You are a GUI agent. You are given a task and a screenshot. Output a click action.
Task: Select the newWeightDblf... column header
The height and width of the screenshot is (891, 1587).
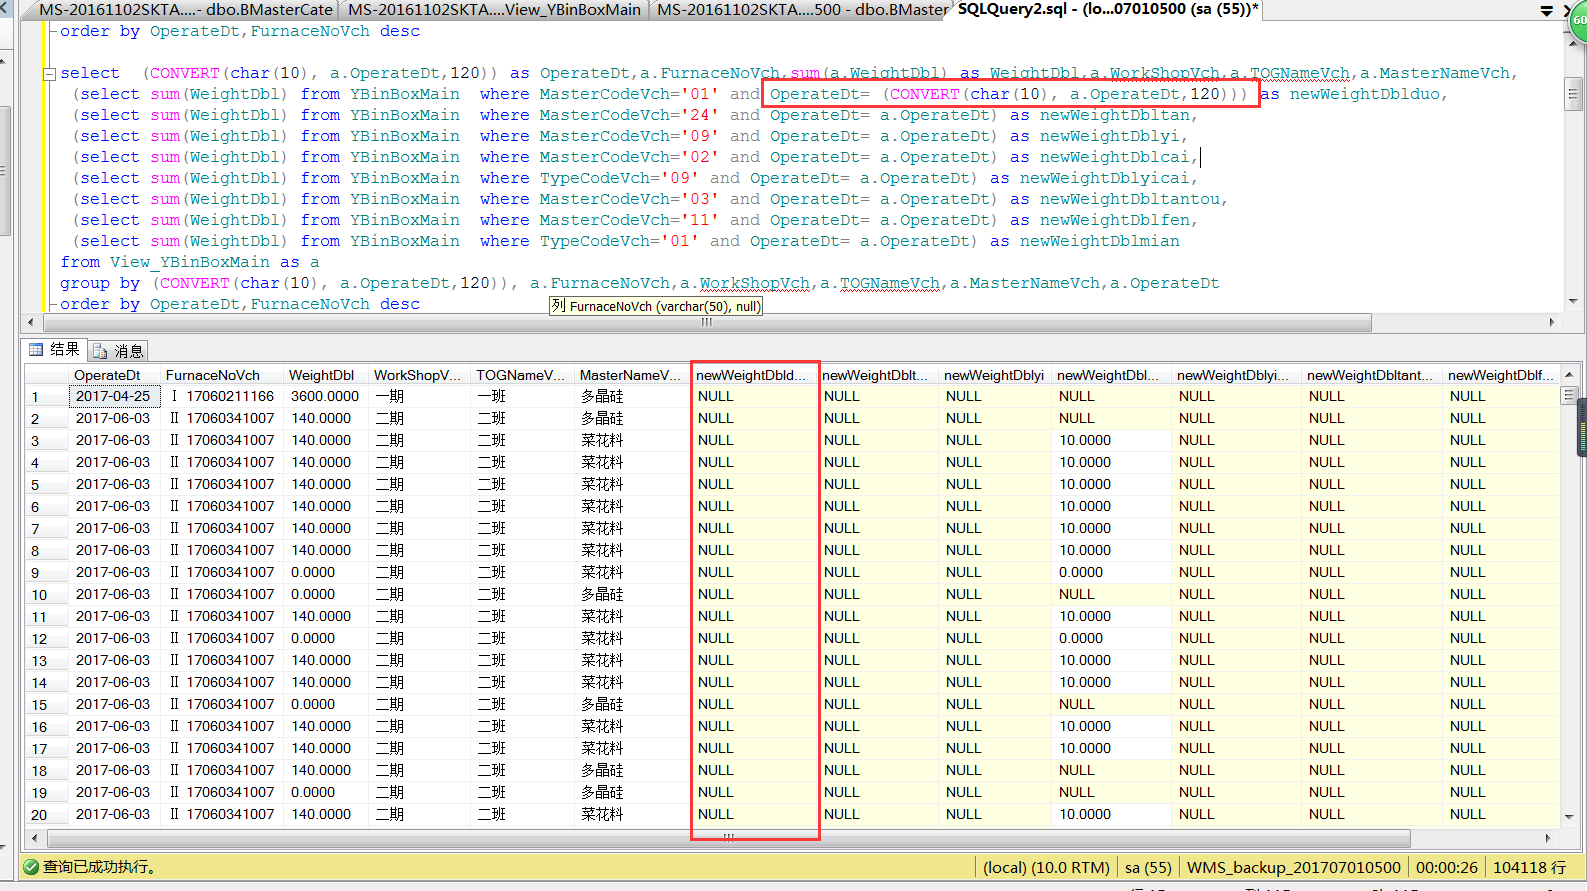coord(1502,375)
